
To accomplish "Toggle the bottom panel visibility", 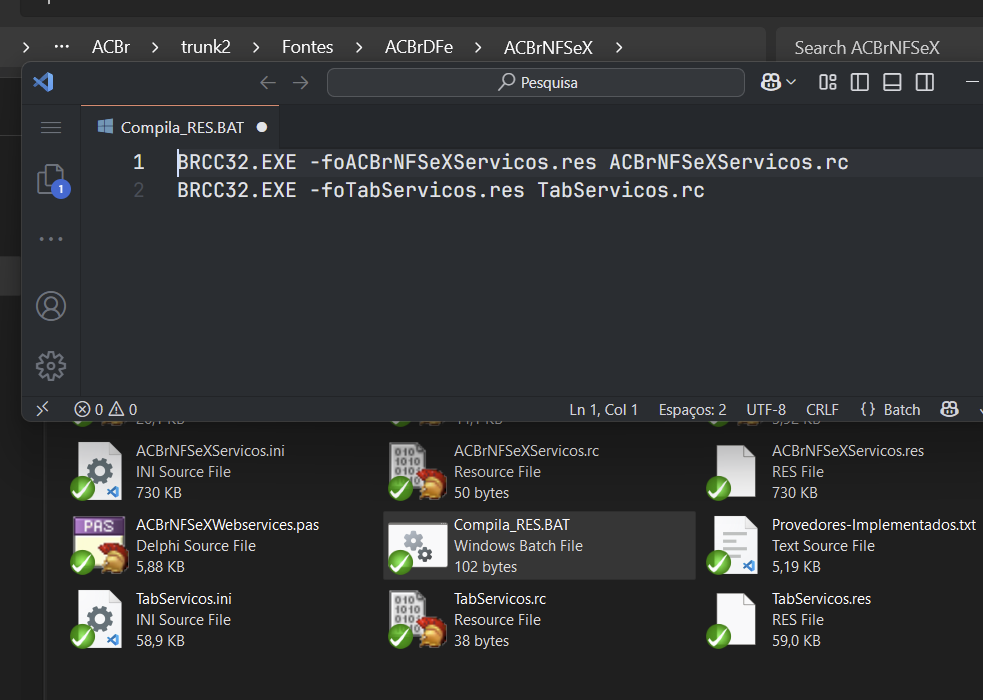I will point(892,82).
